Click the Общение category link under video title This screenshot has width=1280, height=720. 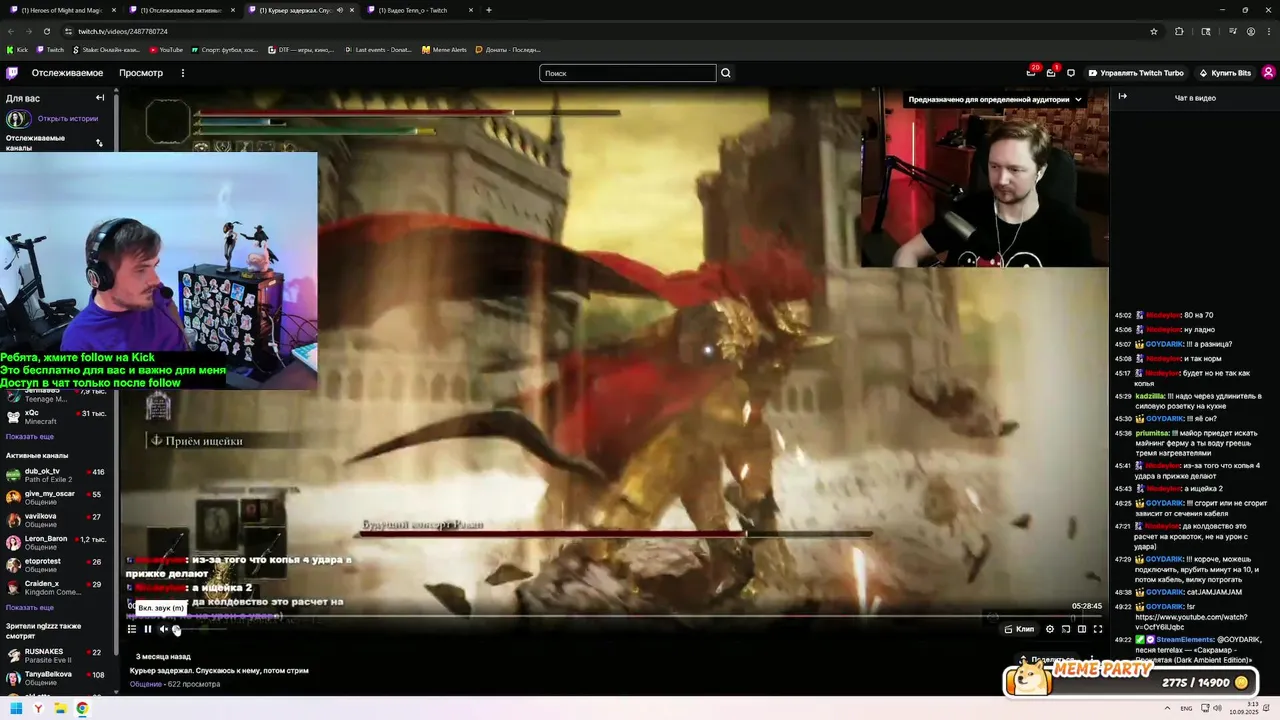(x=146, y=684)
